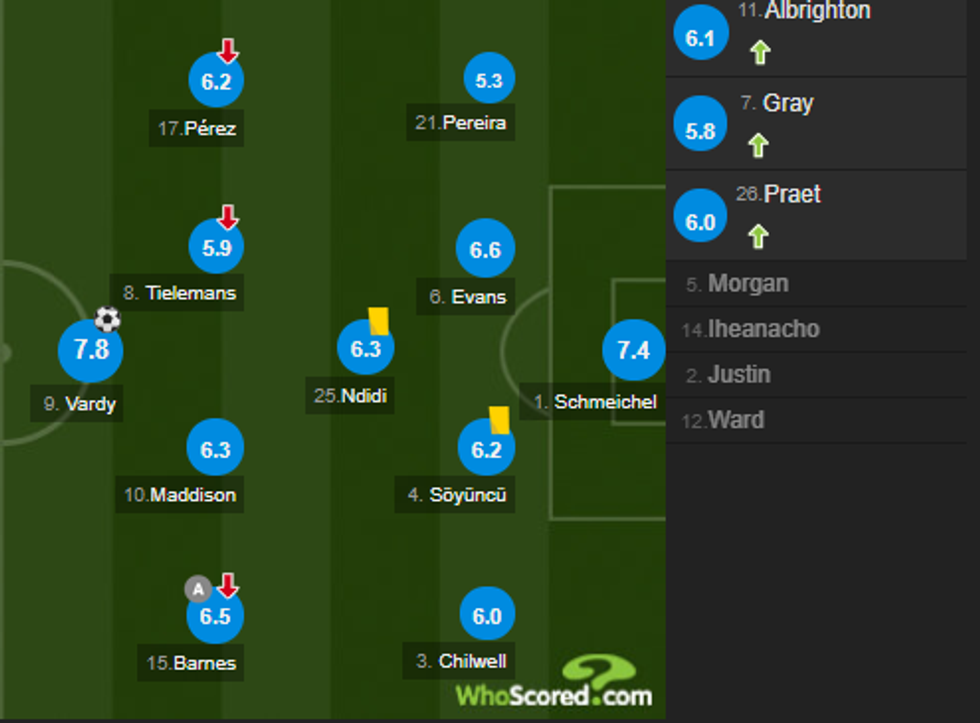Click the assist badge next to Barnes

point(198,589)
